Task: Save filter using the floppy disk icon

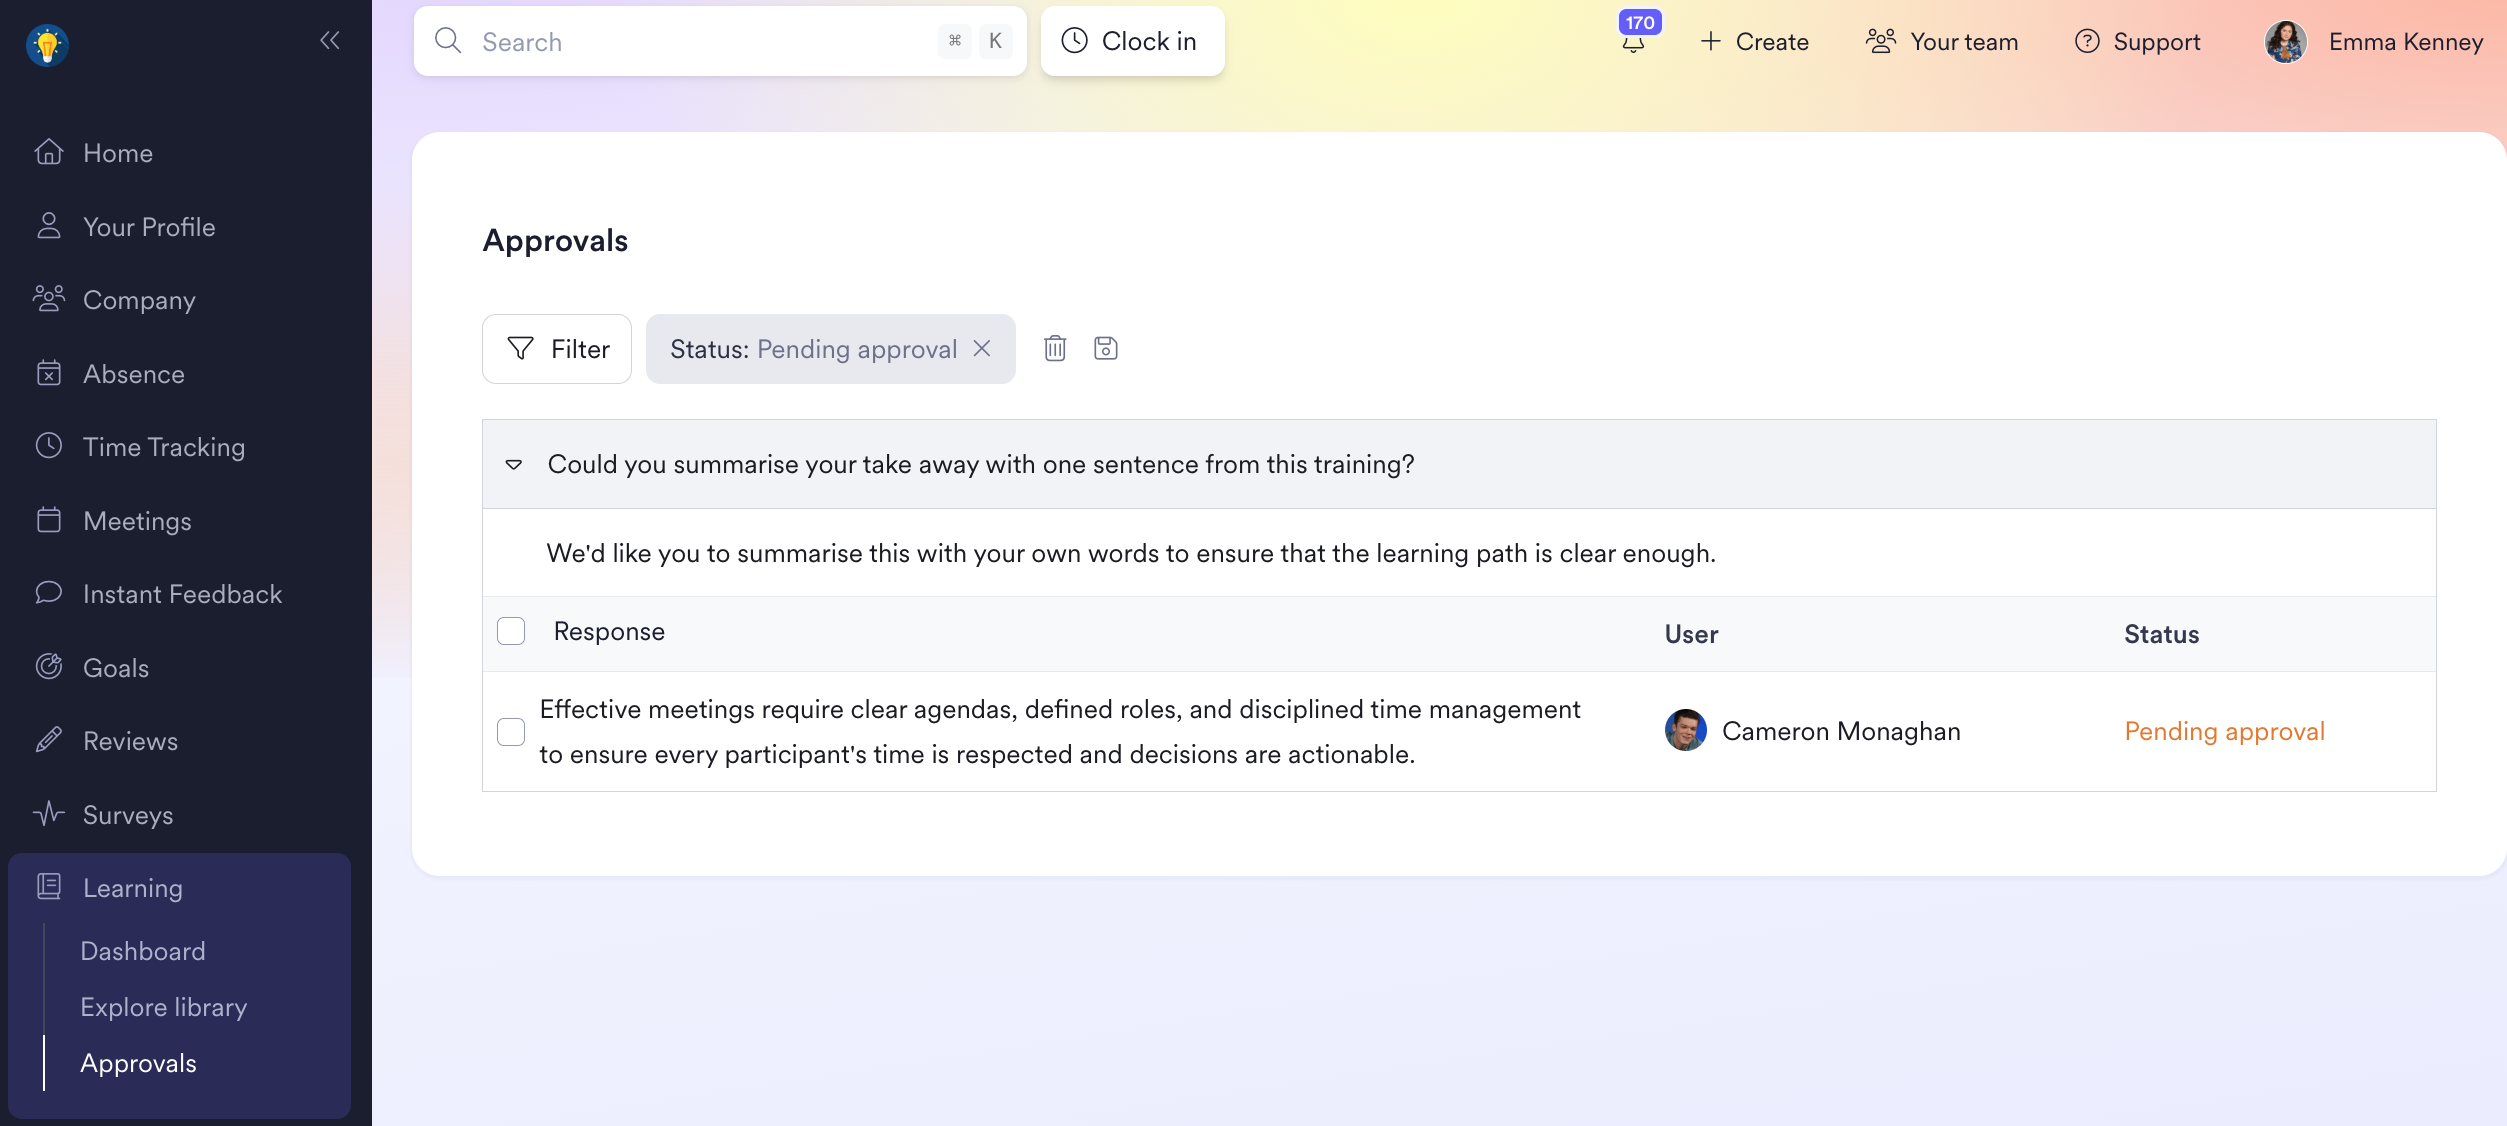Action: tap(1106, 348)
